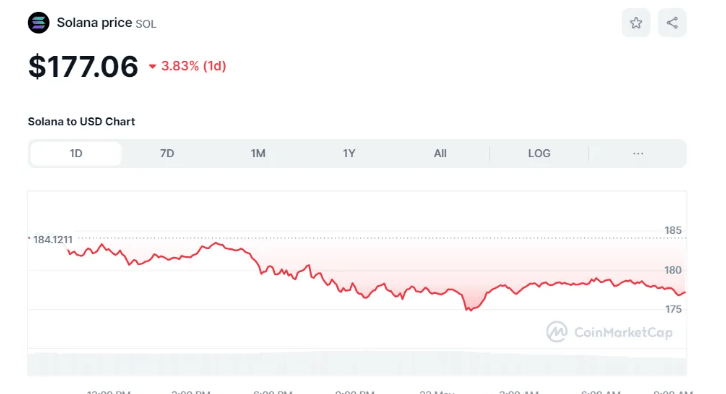Screen dimensions: 726x394
Task: Click the $177.06 current price value
Action: [83, 66]
